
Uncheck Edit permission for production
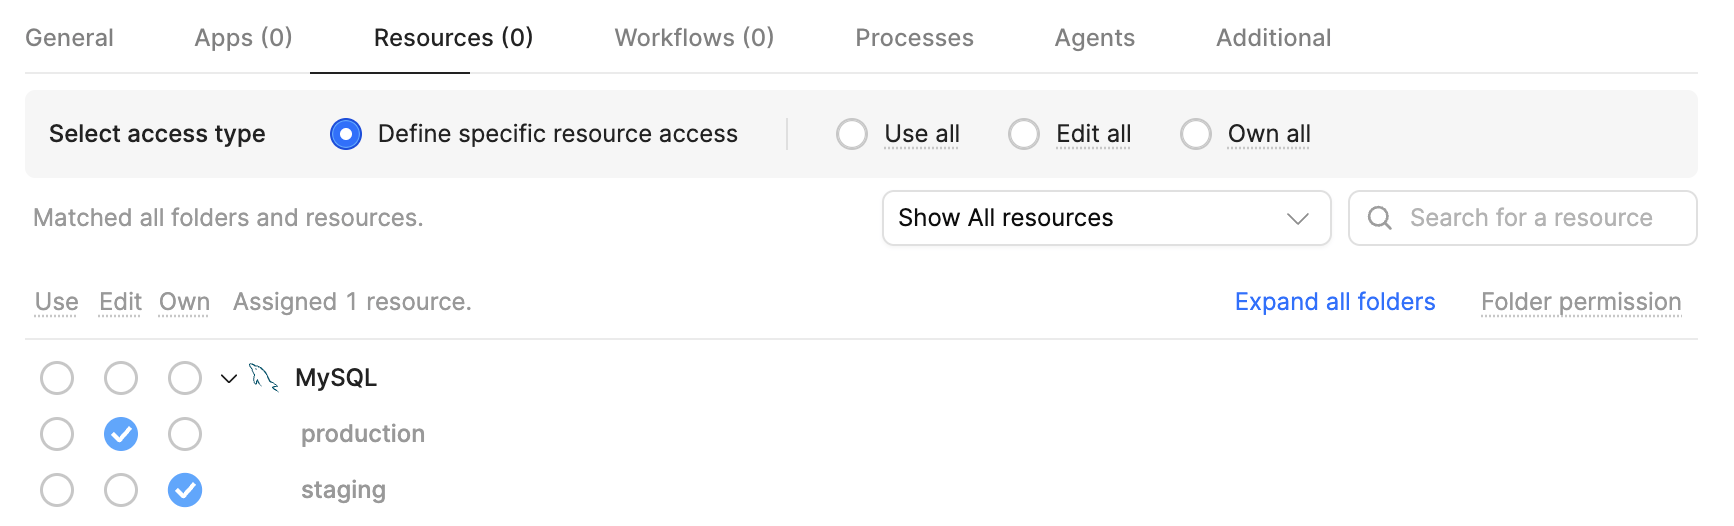coord(121,434)
